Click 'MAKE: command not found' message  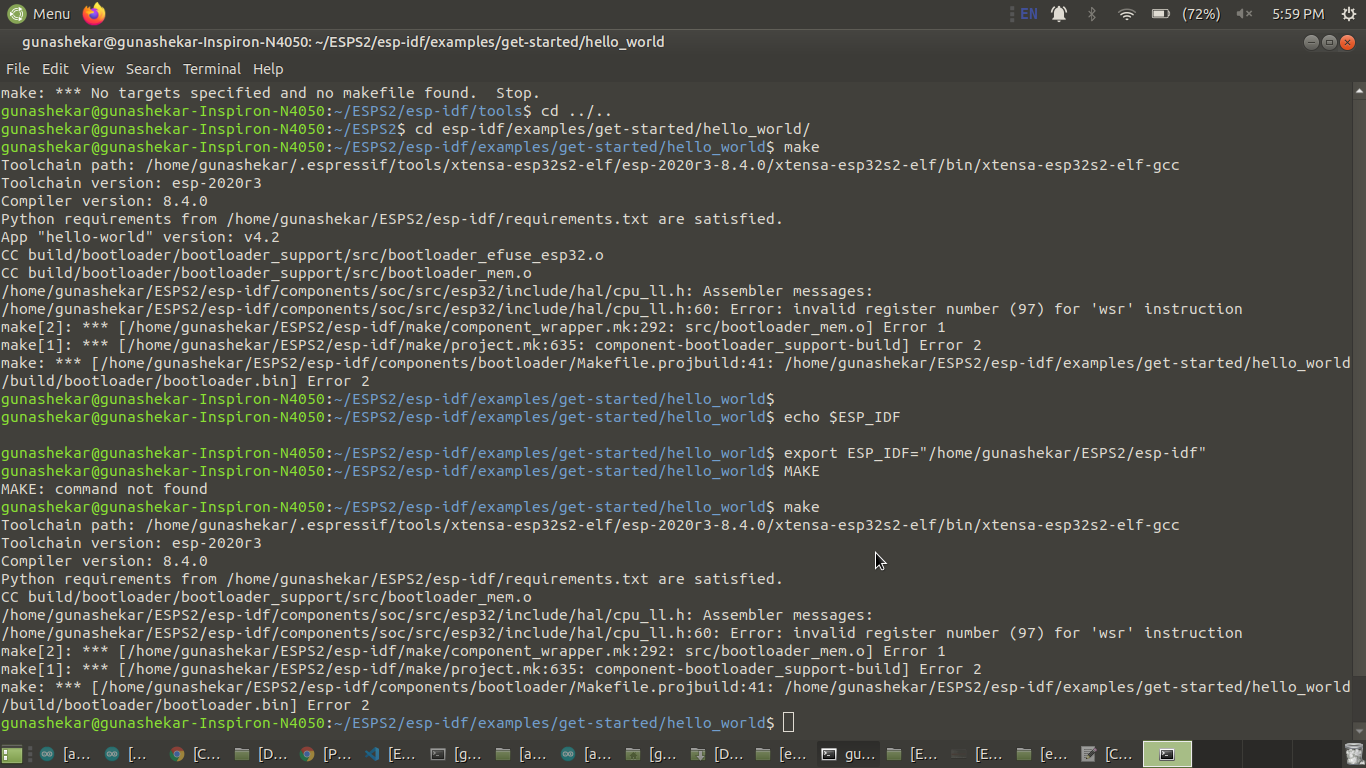coord(104,489)
